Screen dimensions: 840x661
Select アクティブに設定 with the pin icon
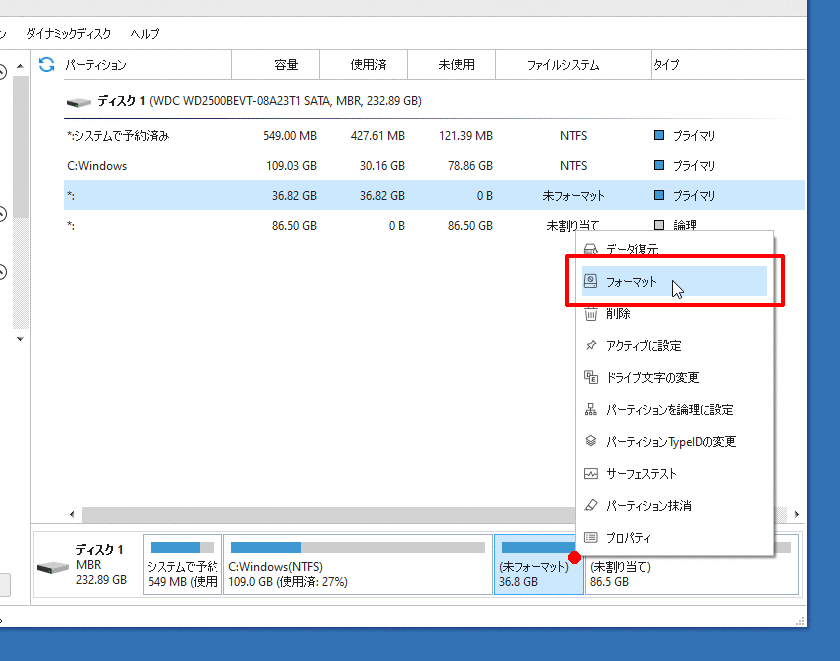643,346
